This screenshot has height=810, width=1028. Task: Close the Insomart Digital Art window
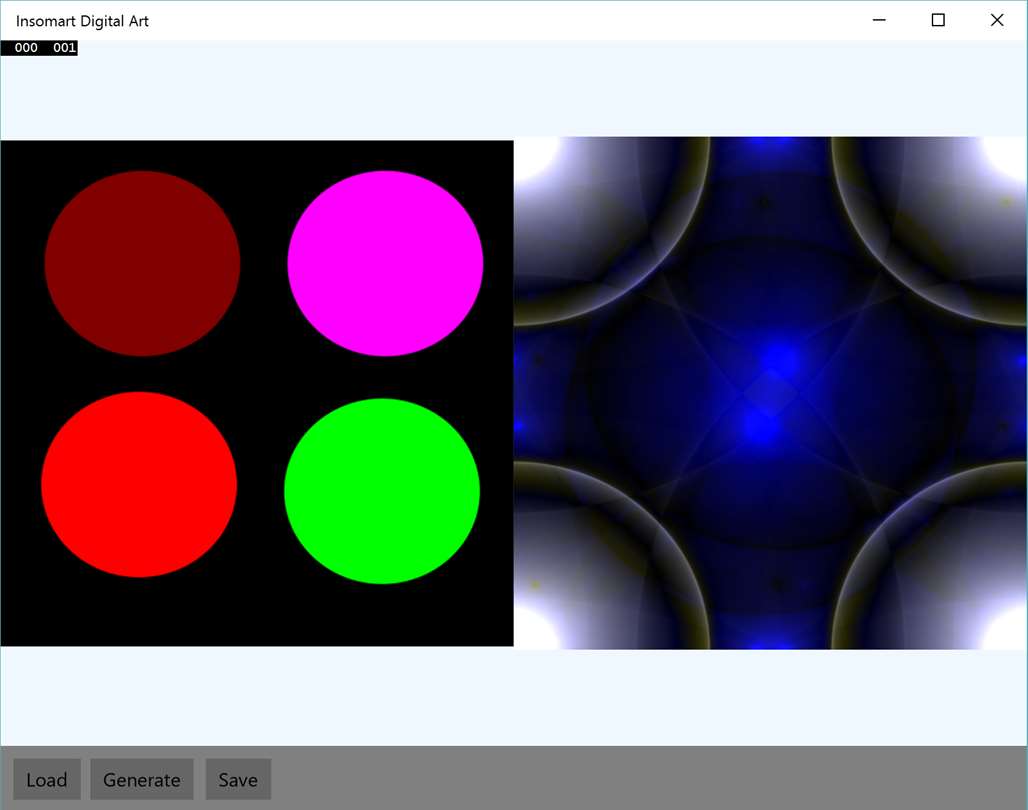(997, 20)
